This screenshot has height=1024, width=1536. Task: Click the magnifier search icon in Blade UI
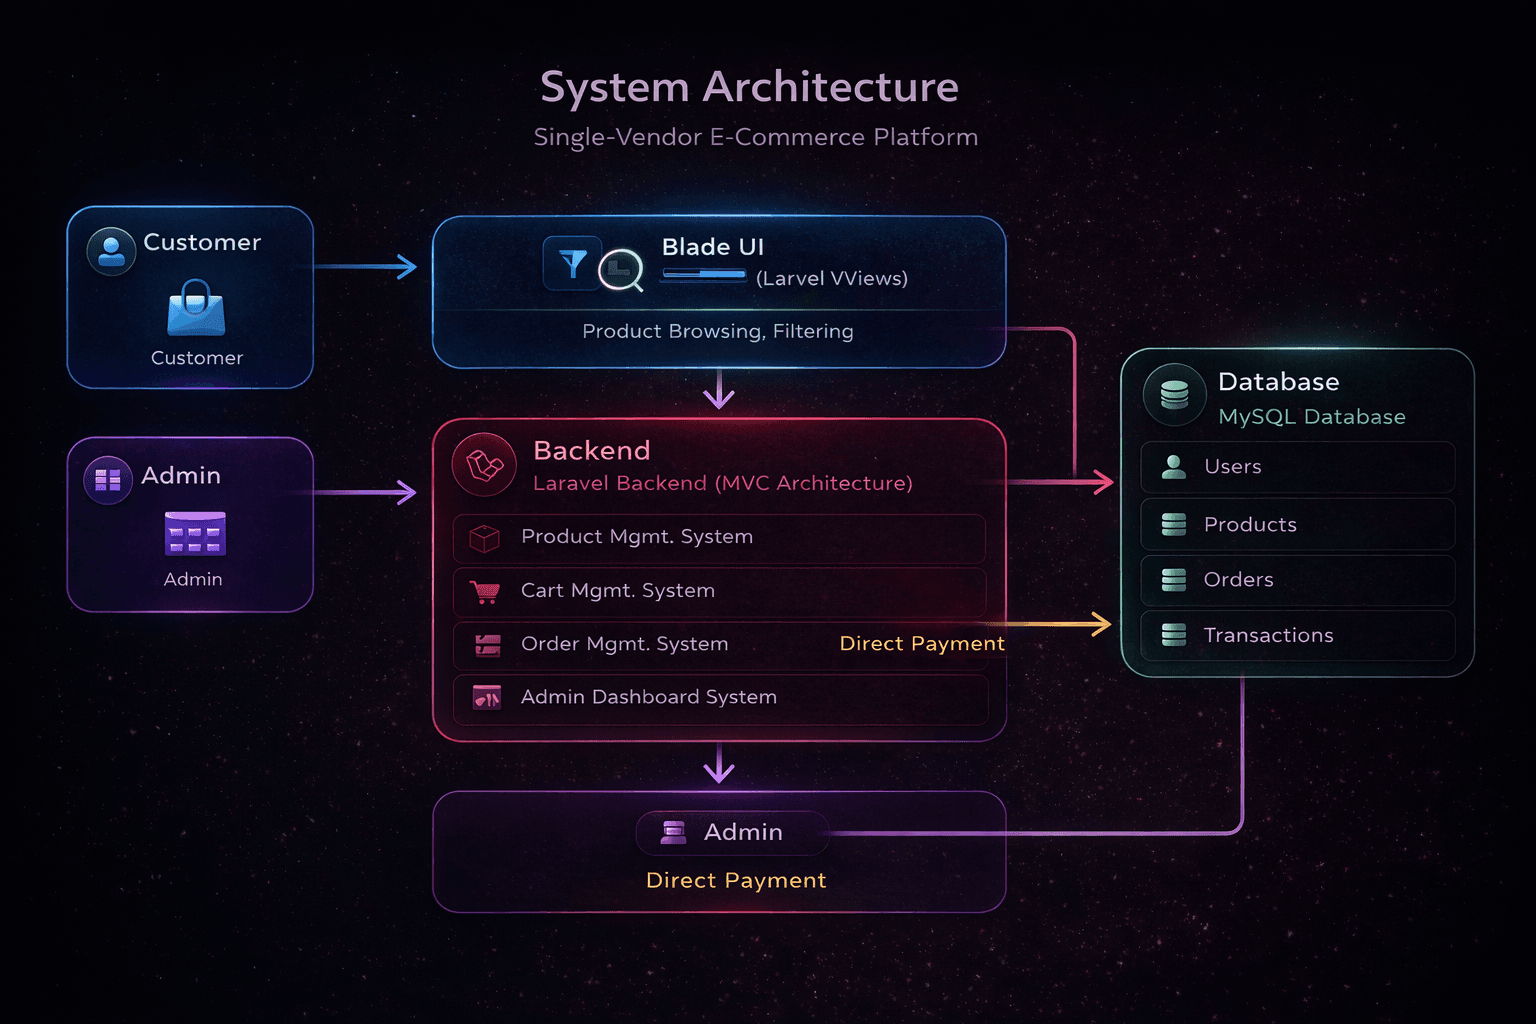[621, 270]
